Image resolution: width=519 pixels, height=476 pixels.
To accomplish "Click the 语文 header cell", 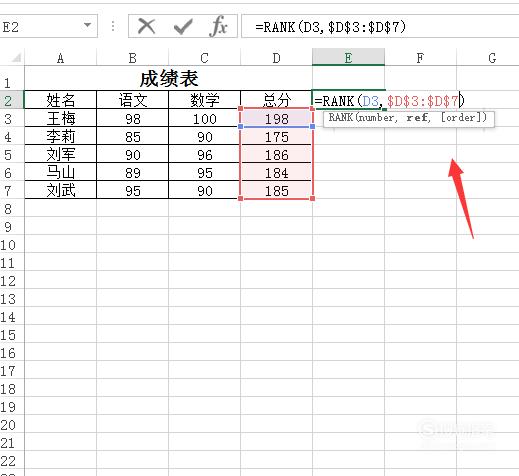I will [132, 100].
